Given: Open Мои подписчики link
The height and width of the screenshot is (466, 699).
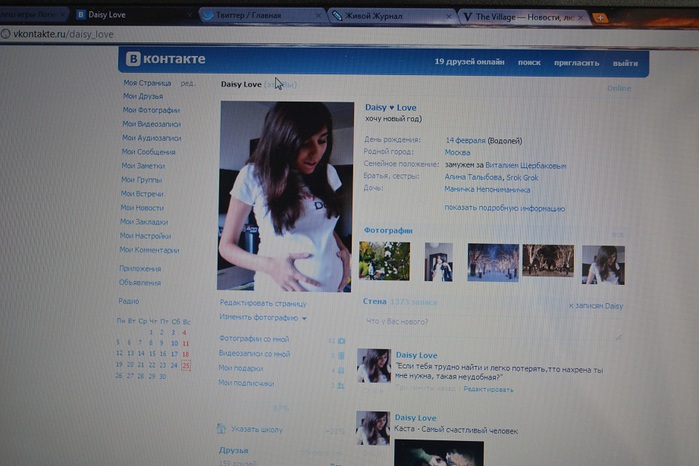Looking at the screenshot, I should coord(246,383).
